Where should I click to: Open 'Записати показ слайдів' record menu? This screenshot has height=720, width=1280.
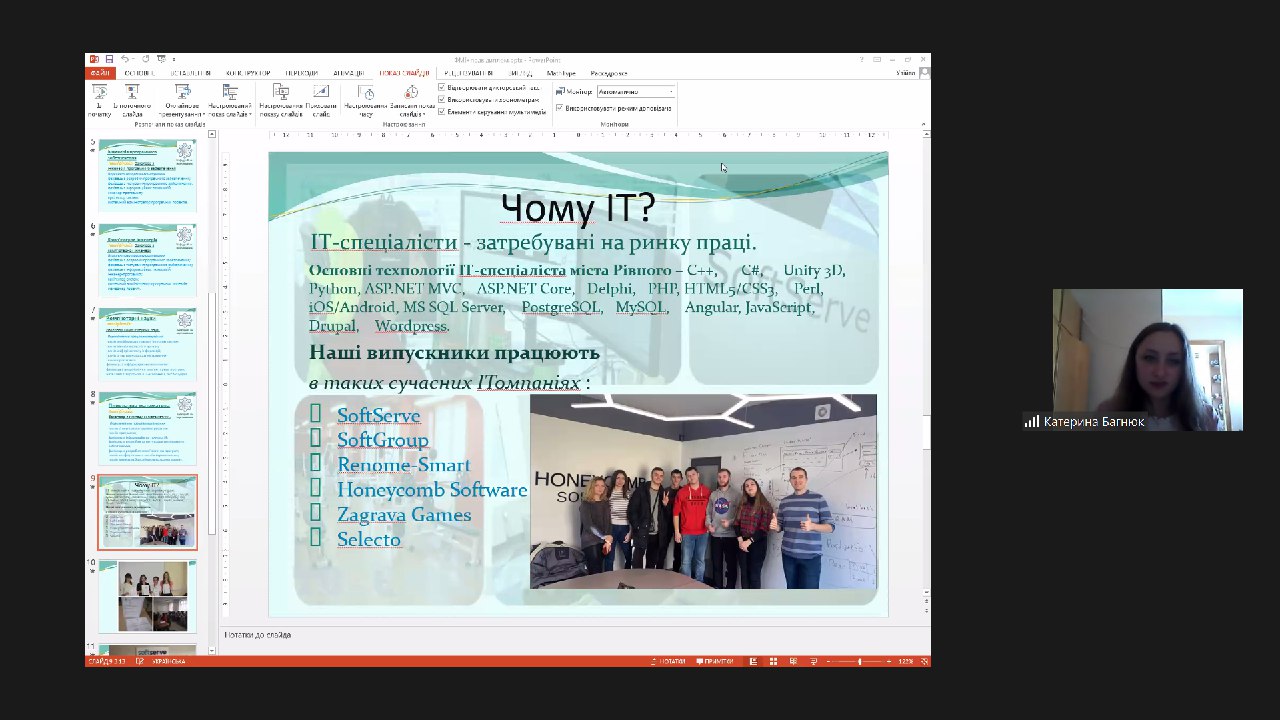point(411,101)
